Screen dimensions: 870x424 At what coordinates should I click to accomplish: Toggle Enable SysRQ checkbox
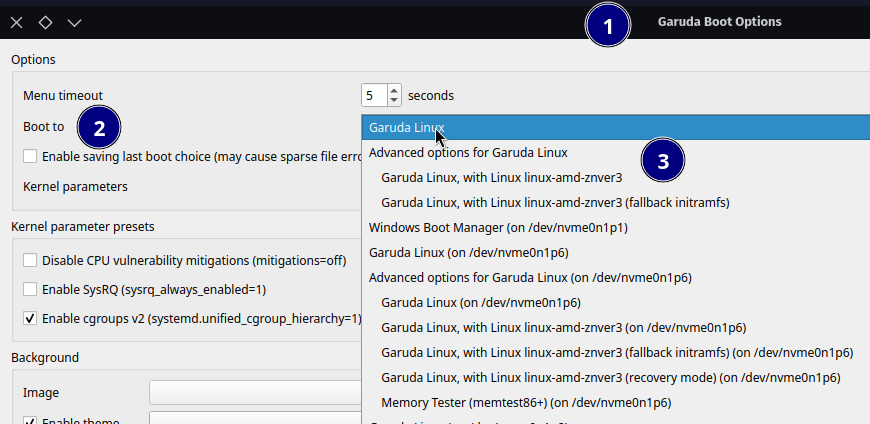pos(30,290)
